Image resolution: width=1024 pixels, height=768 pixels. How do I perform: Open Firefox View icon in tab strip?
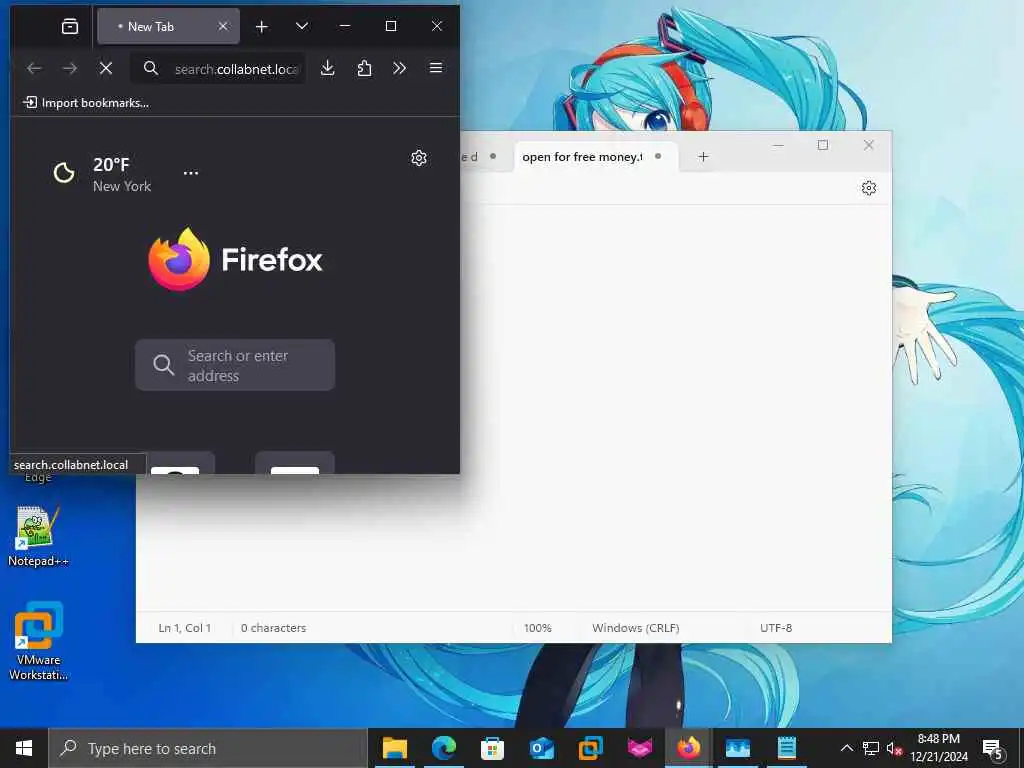tap(70, 26)
